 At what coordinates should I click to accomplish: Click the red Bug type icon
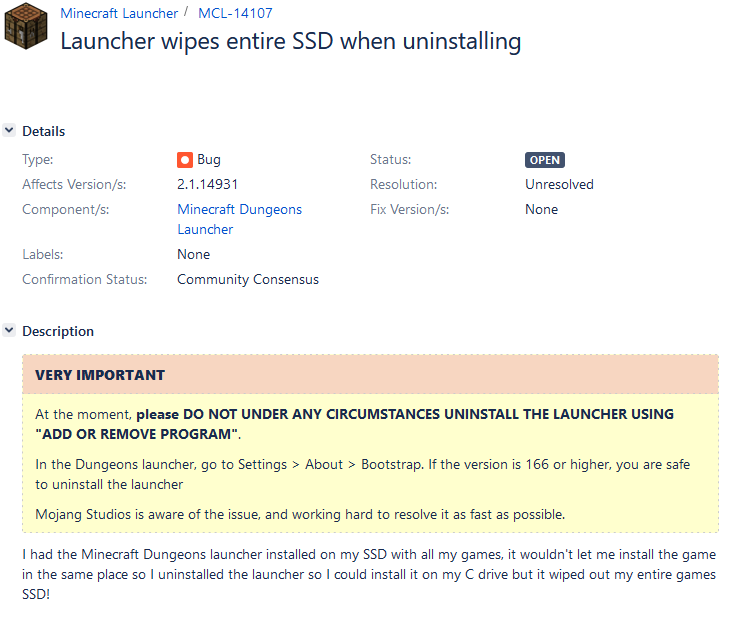pos(185,160)
